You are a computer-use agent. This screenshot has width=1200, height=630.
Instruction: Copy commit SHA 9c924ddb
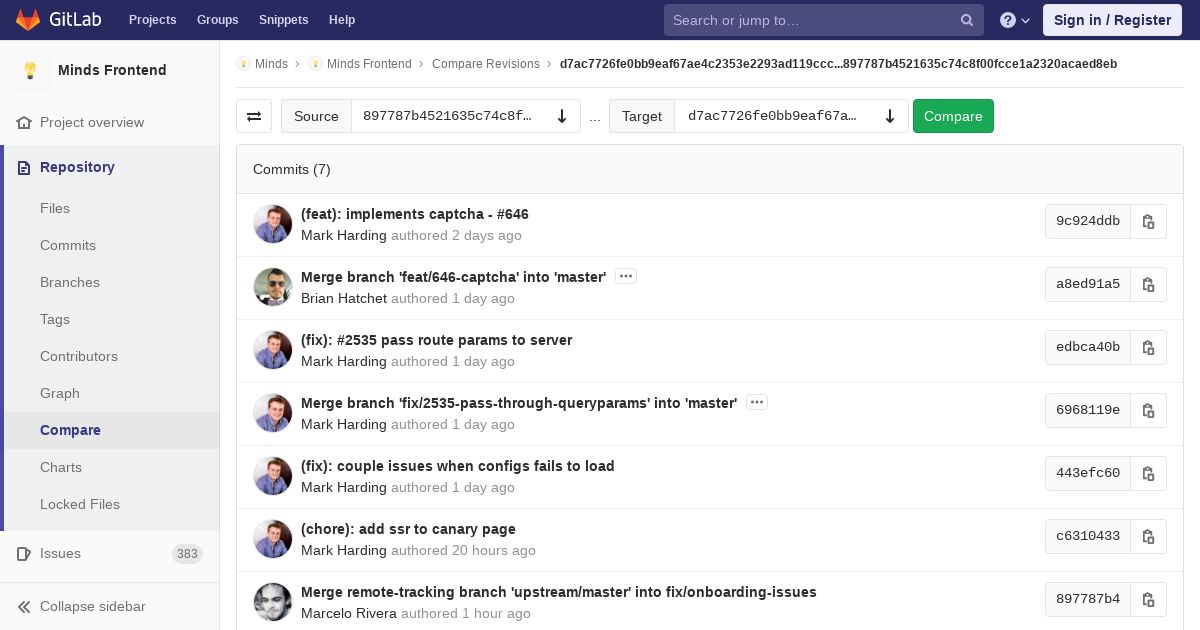pos(1148,222)
